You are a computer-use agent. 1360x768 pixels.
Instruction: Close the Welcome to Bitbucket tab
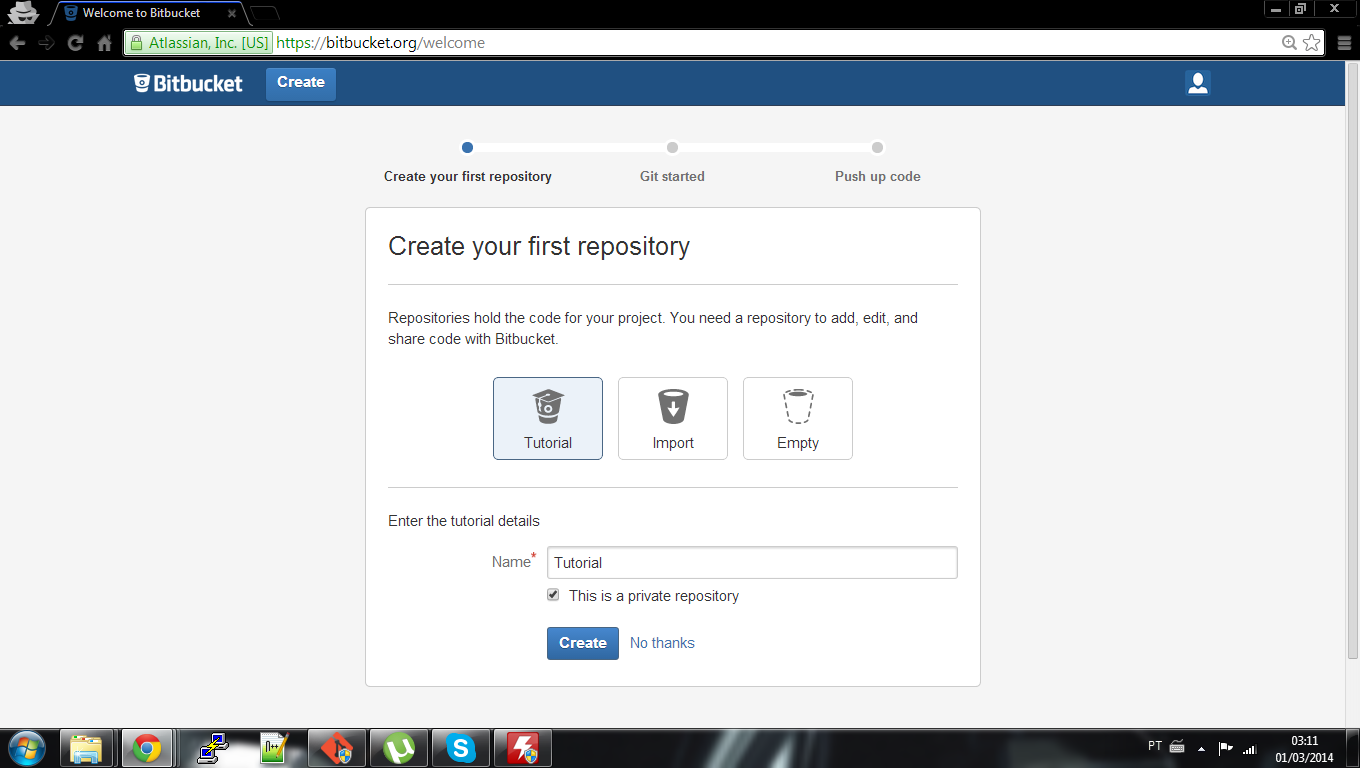coord(232,14)
